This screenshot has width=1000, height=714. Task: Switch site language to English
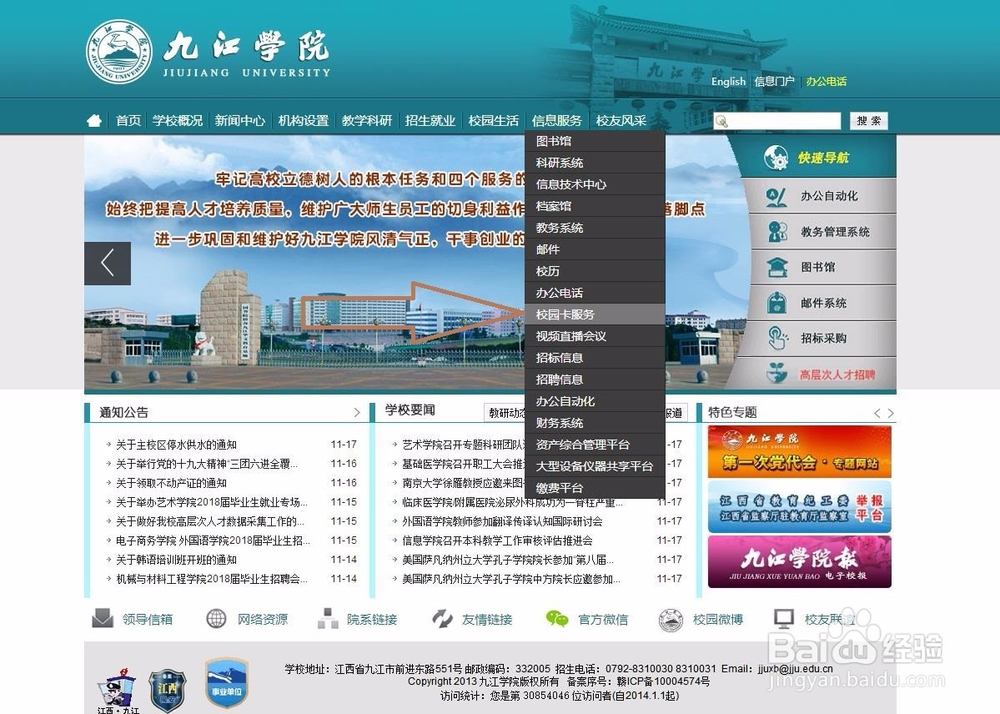tap(728, 82)
